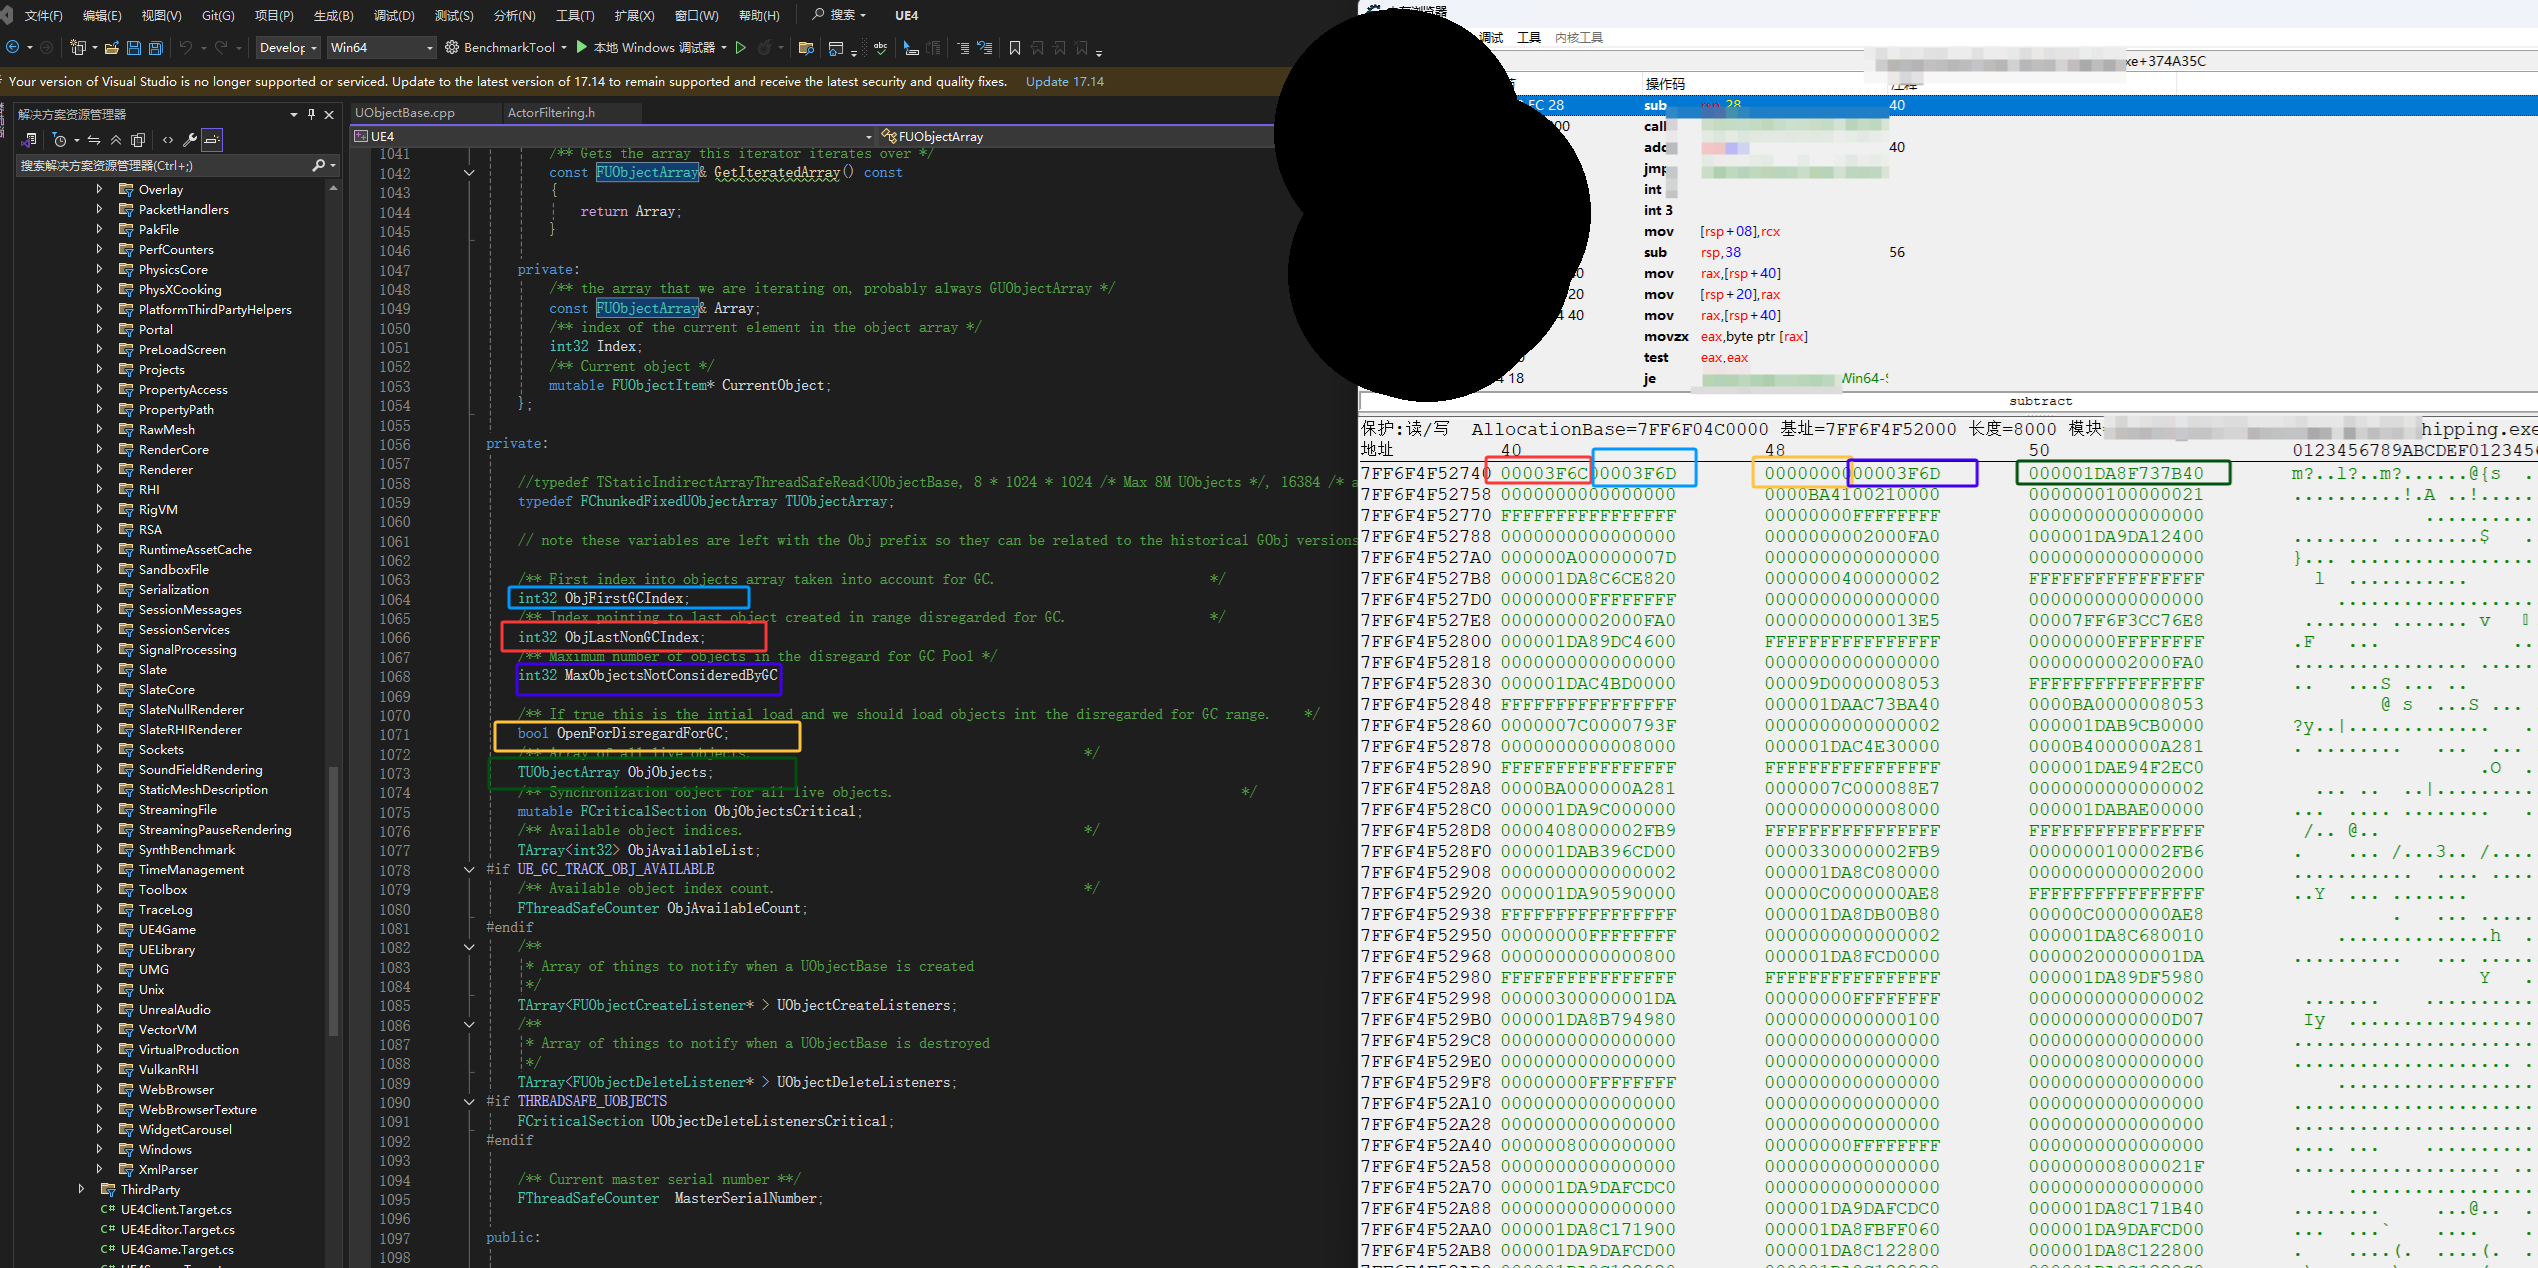Open Properties wrench icon in Solution Explorer
The image size is (2538, 1268).
coord(189,140)
